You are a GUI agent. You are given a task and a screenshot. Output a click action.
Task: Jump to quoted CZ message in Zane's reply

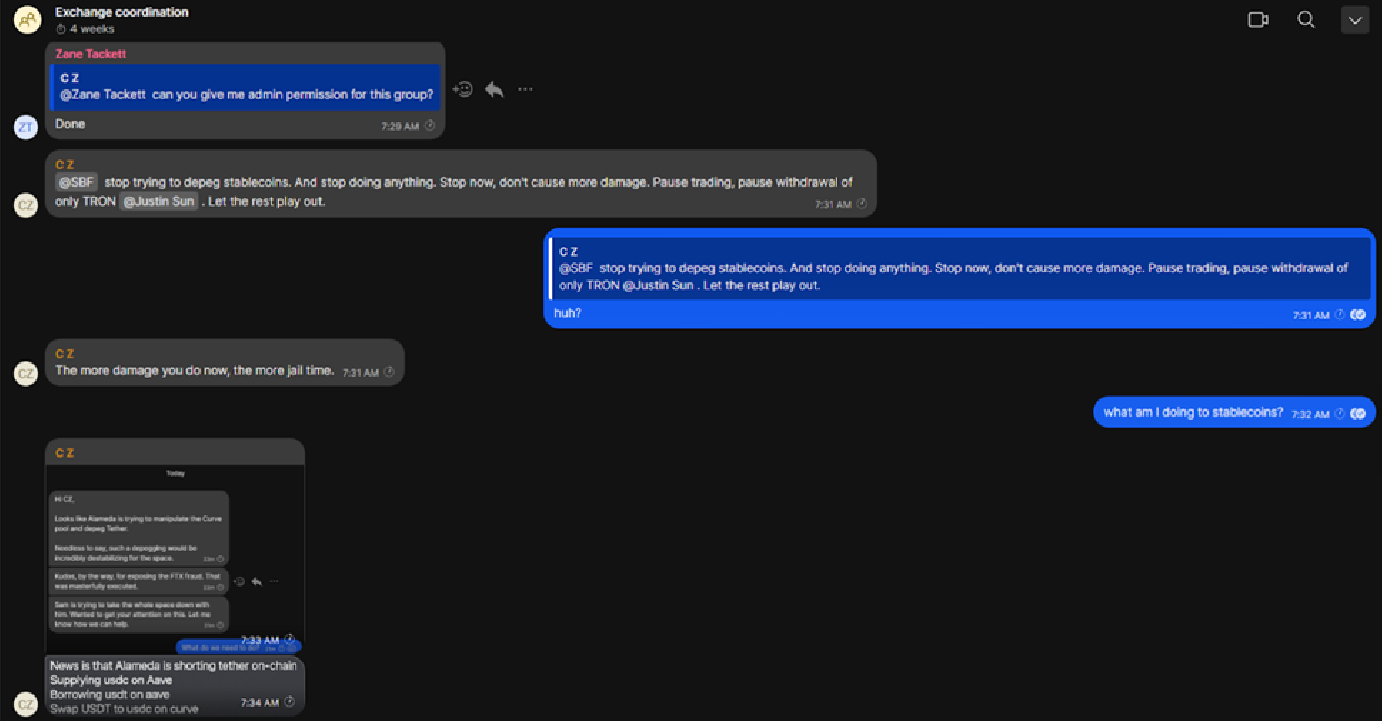click(x=246, y=87)
